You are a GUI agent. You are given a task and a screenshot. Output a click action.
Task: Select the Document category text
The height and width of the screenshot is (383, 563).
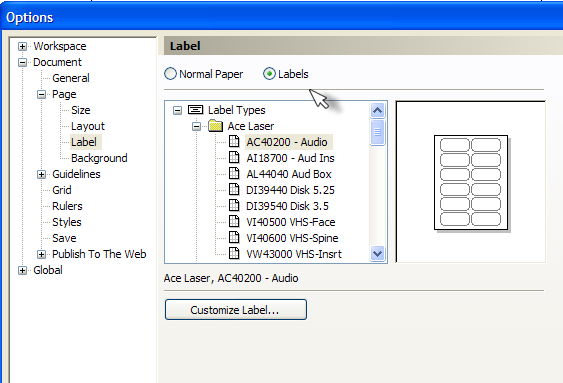(57, 62)
